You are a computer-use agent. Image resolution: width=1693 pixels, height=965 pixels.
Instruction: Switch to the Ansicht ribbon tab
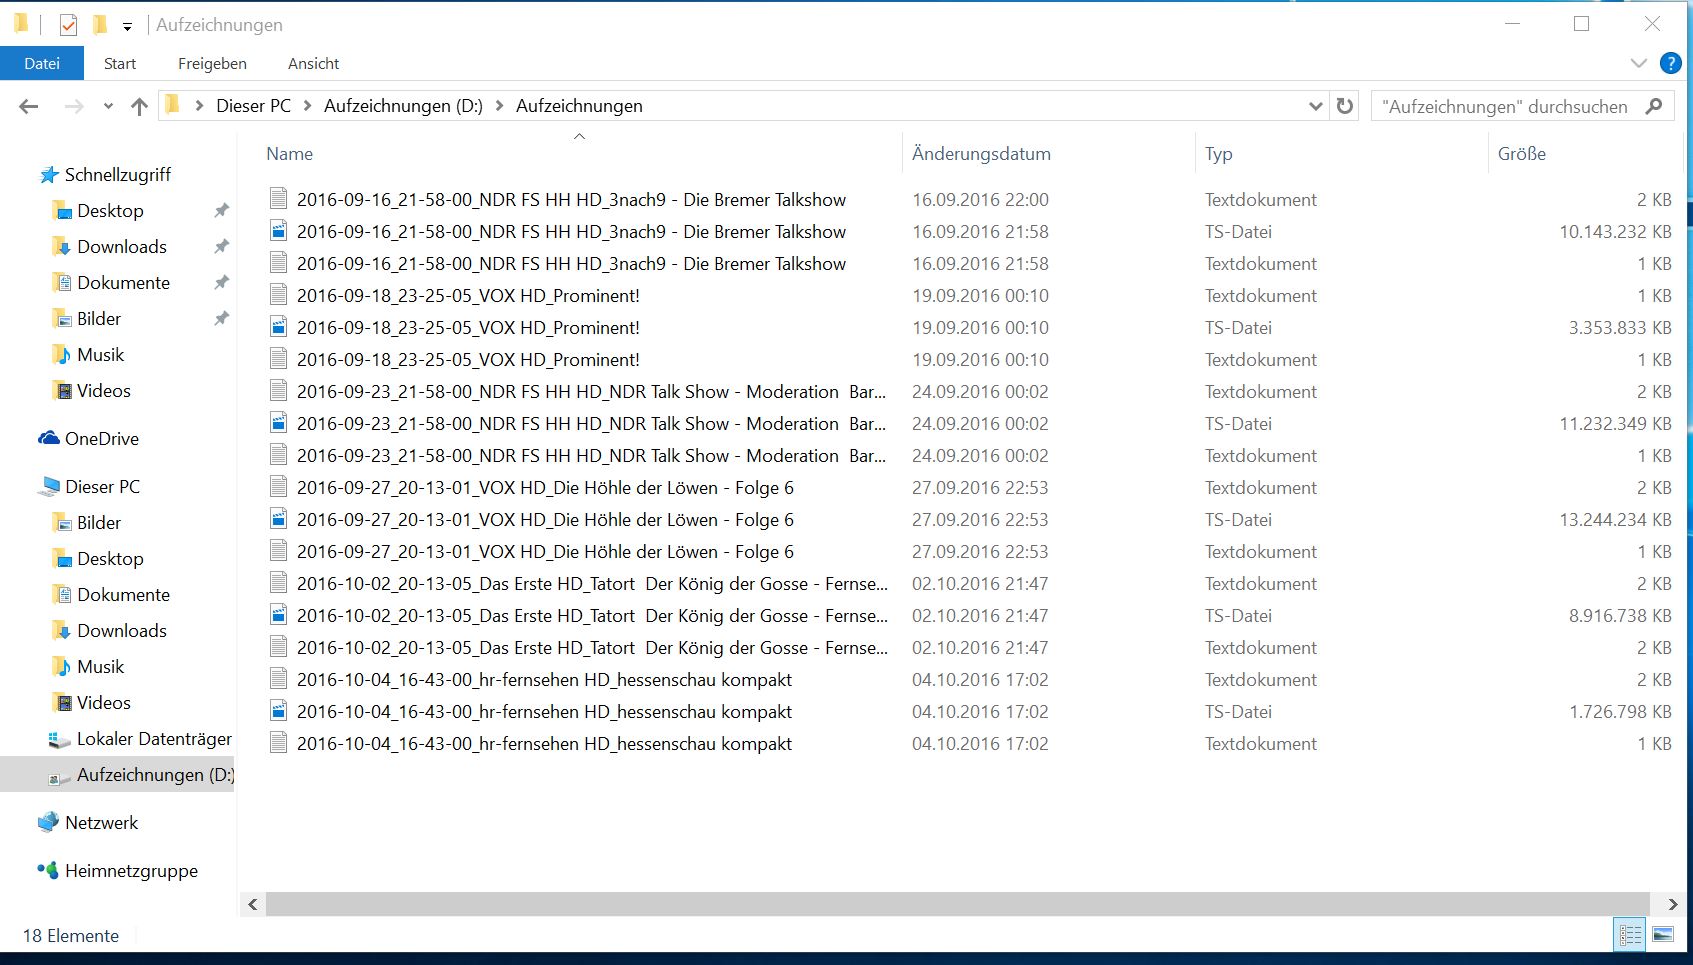click(x=314, y=63)
